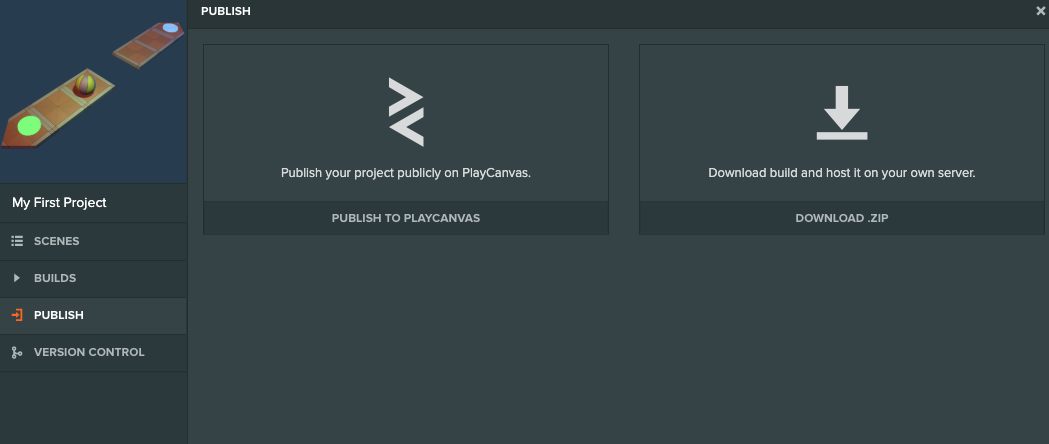This screenshot has width=1049, height=444.
Task: Open the Builds section
Action: point(93,278)
